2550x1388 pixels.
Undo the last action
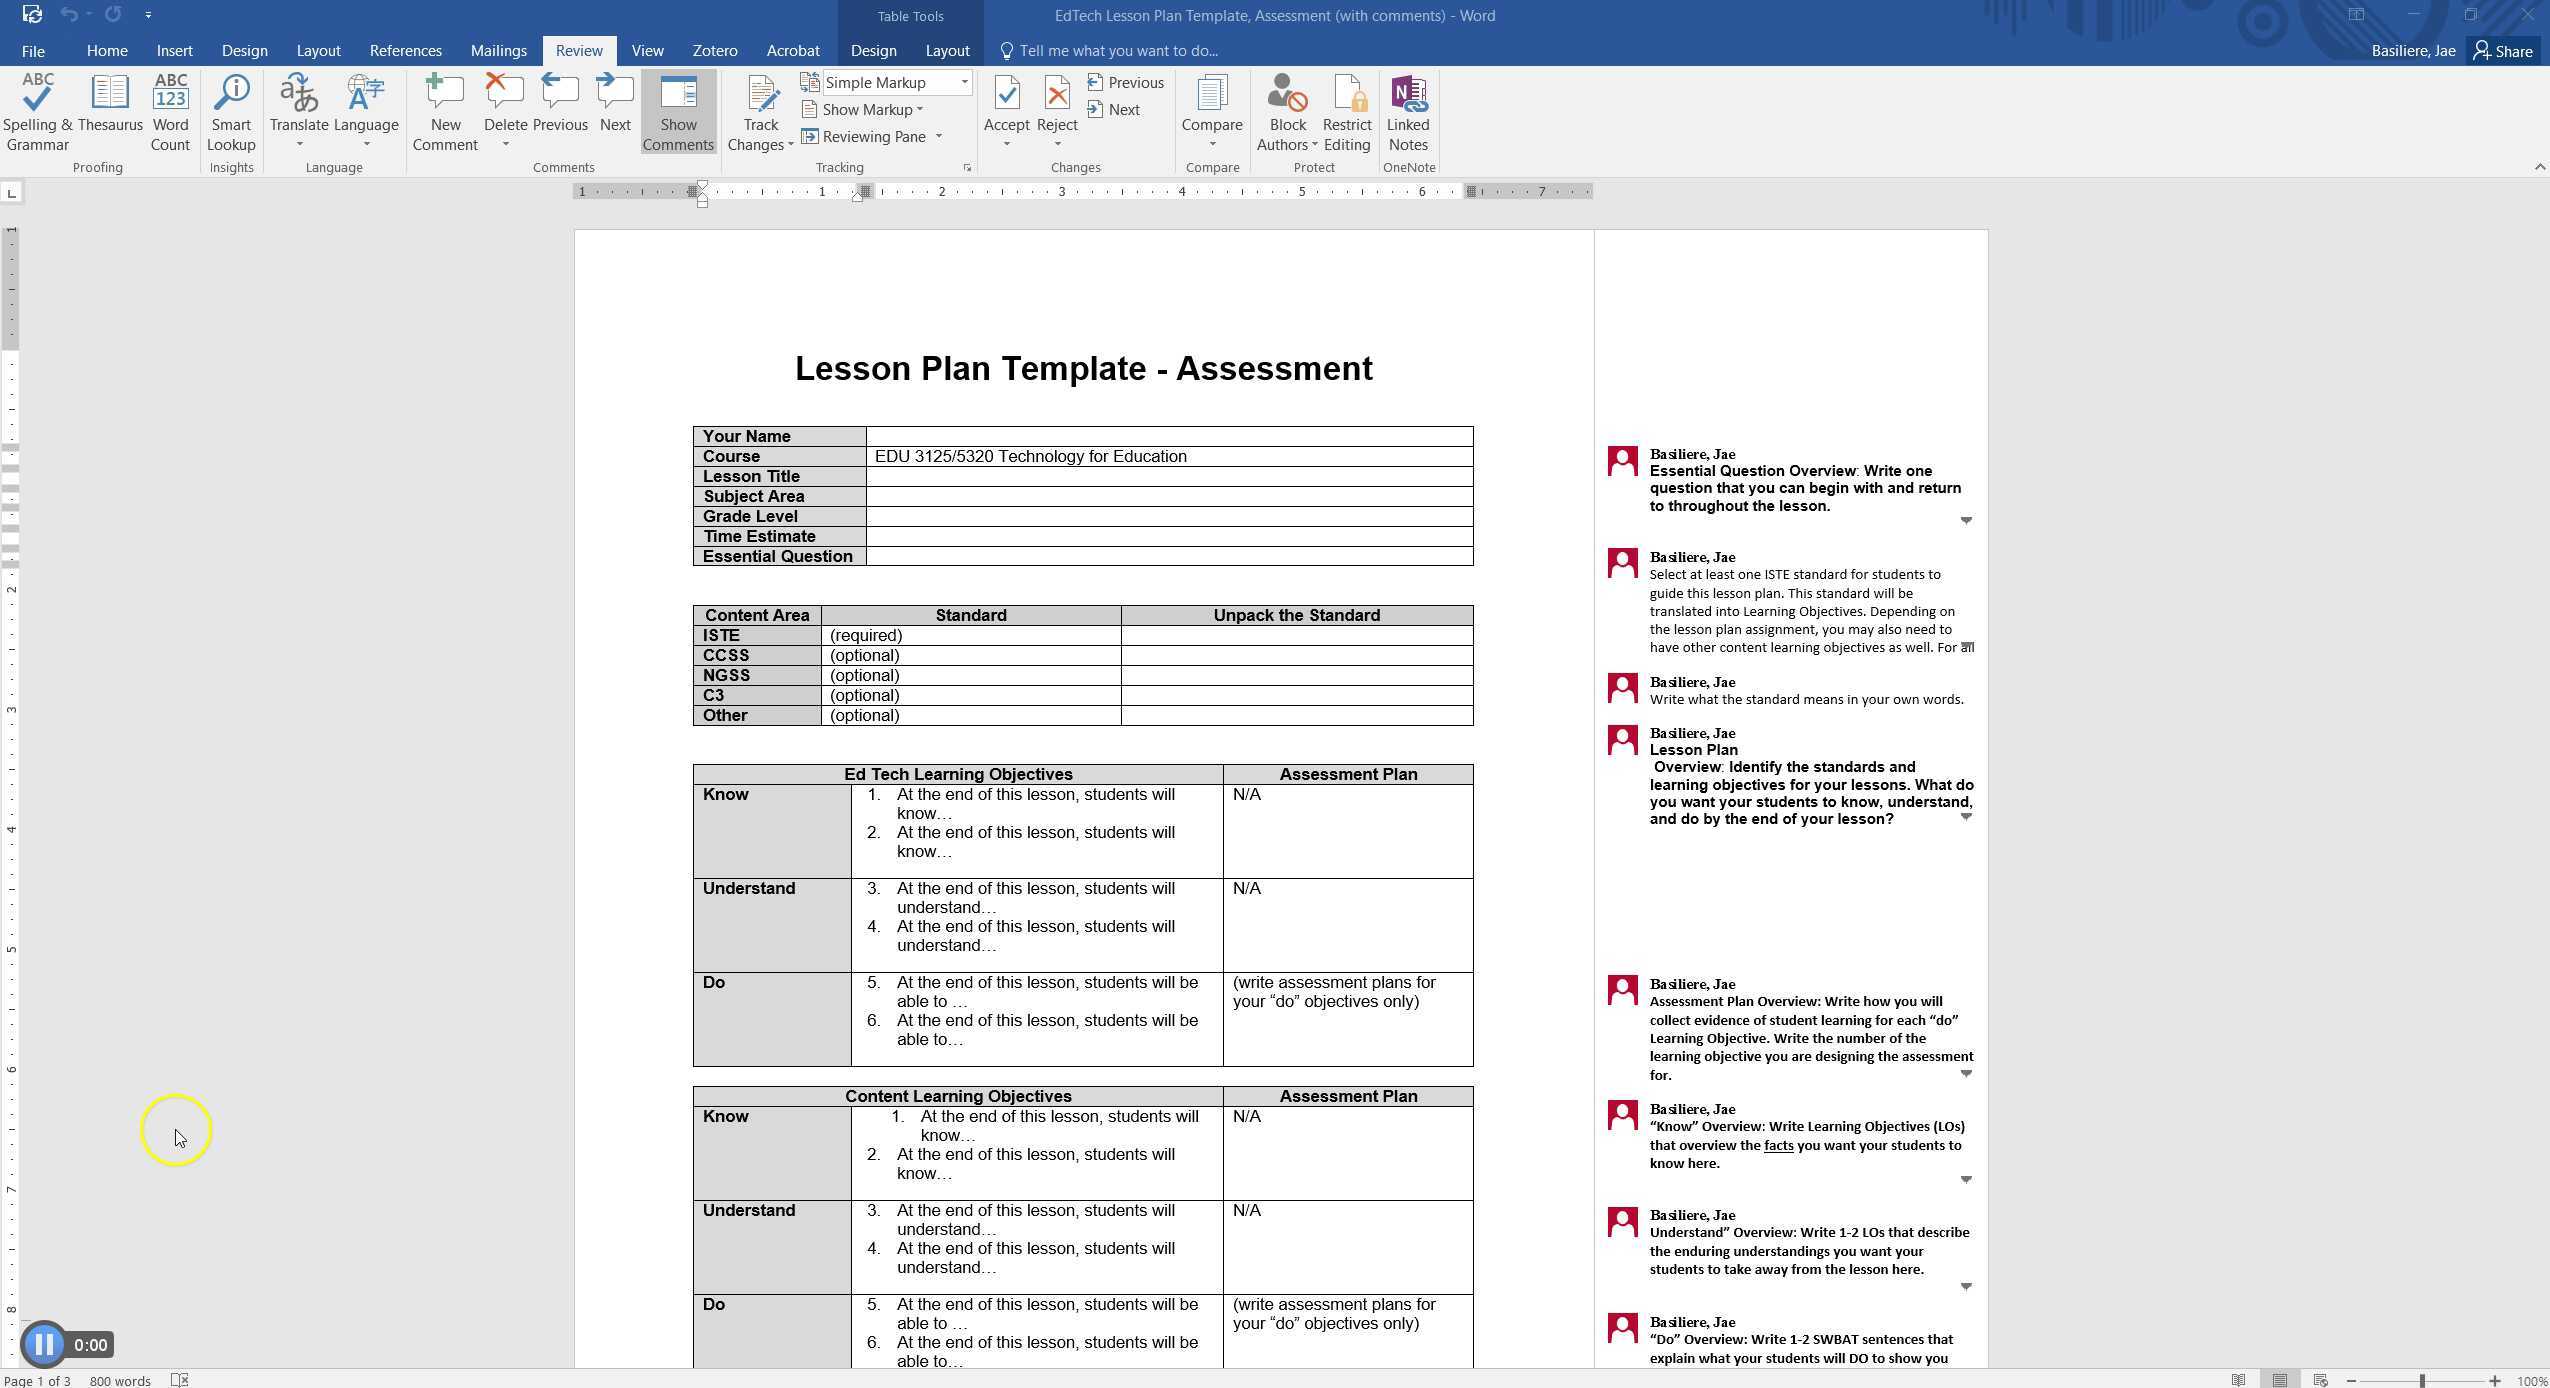click(69, 15)
